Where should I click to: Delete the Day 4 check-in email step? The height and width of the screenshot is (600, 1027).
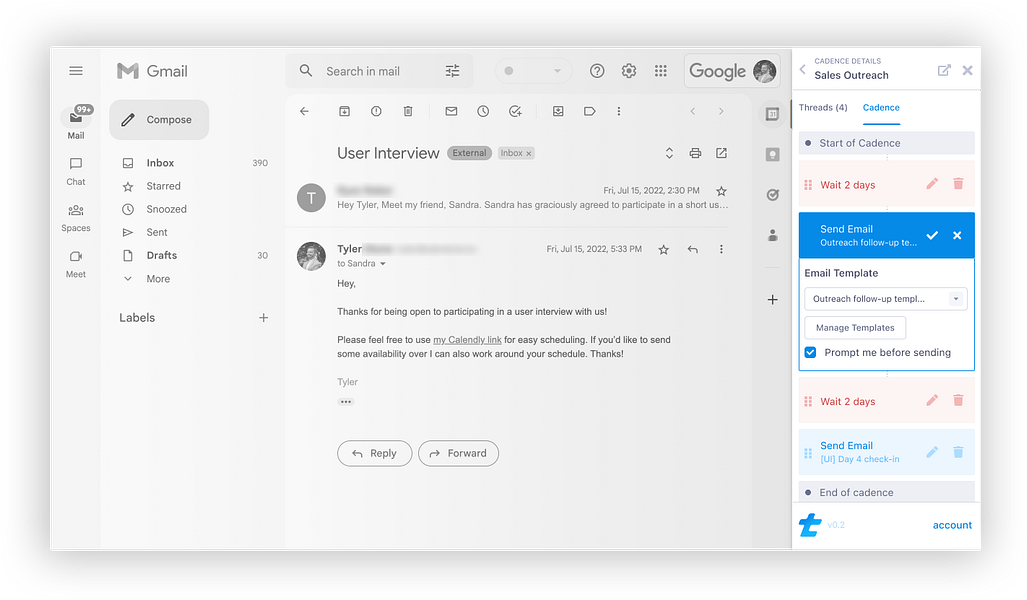(x=958, y=452)
